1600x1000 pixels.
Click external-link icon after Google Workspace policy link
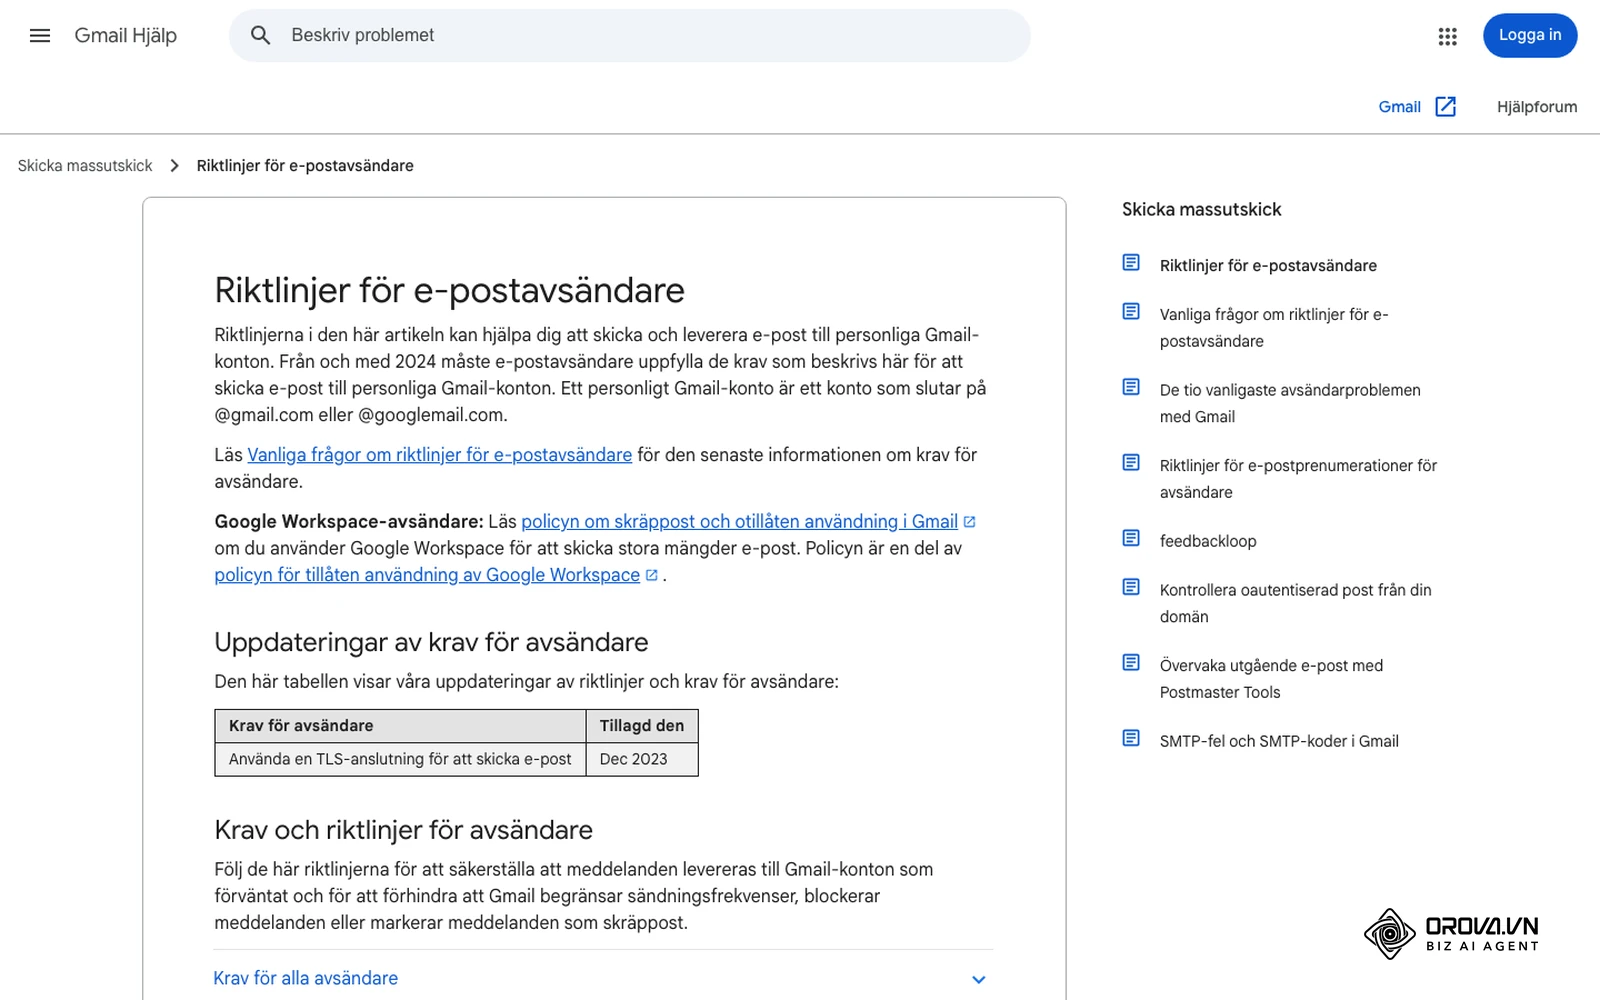click(652, 576)
